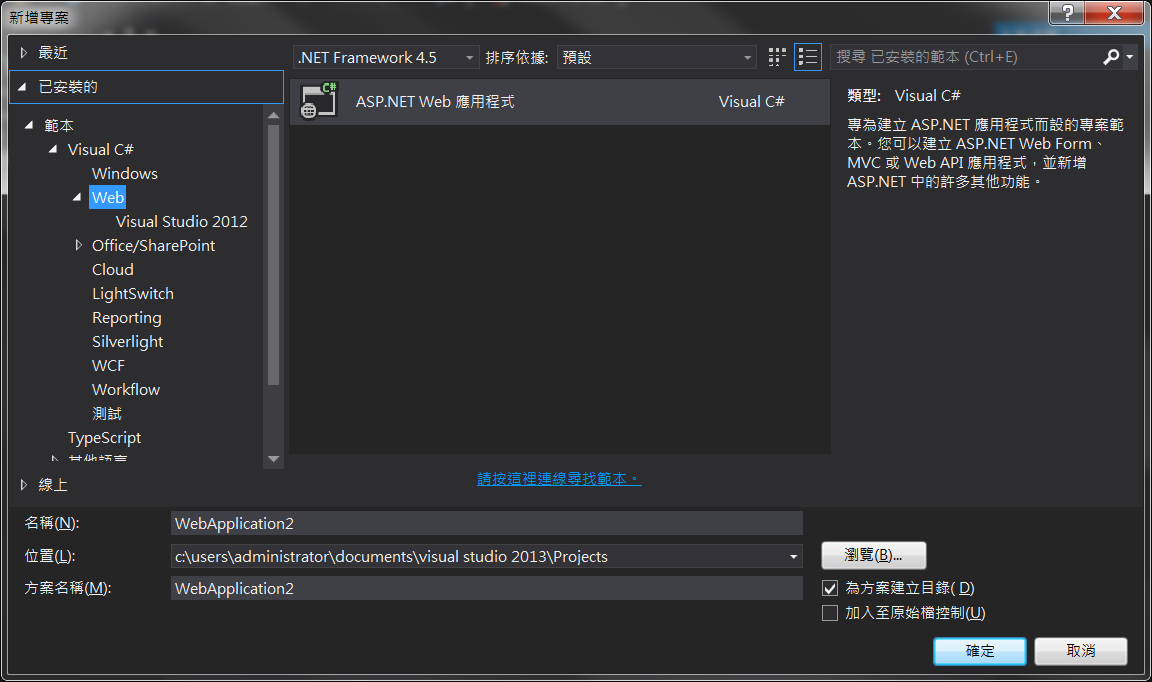
Task: Click the 取消 button
Action: coord(1081,651)
